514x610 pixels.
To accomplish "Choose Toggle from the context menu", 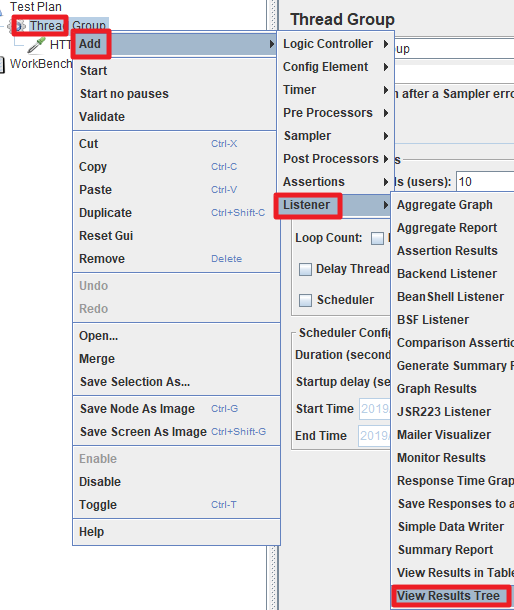I will tap(176, 505).
